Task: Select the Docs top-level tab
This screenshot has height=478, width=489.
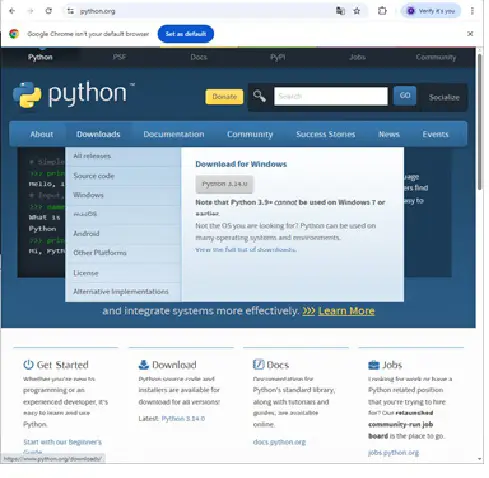Action: (199, 57)
